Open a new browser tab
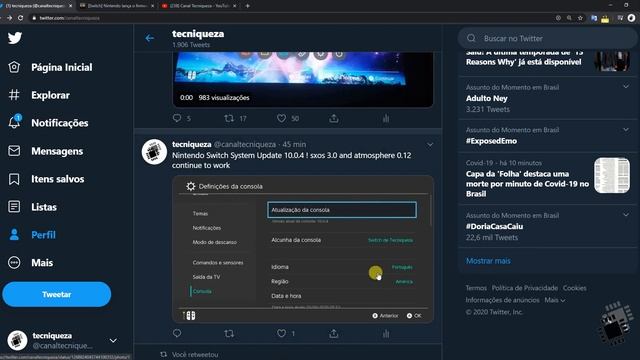Image resolution: width=640 pixels, height=360 pixels. [247, 6]
